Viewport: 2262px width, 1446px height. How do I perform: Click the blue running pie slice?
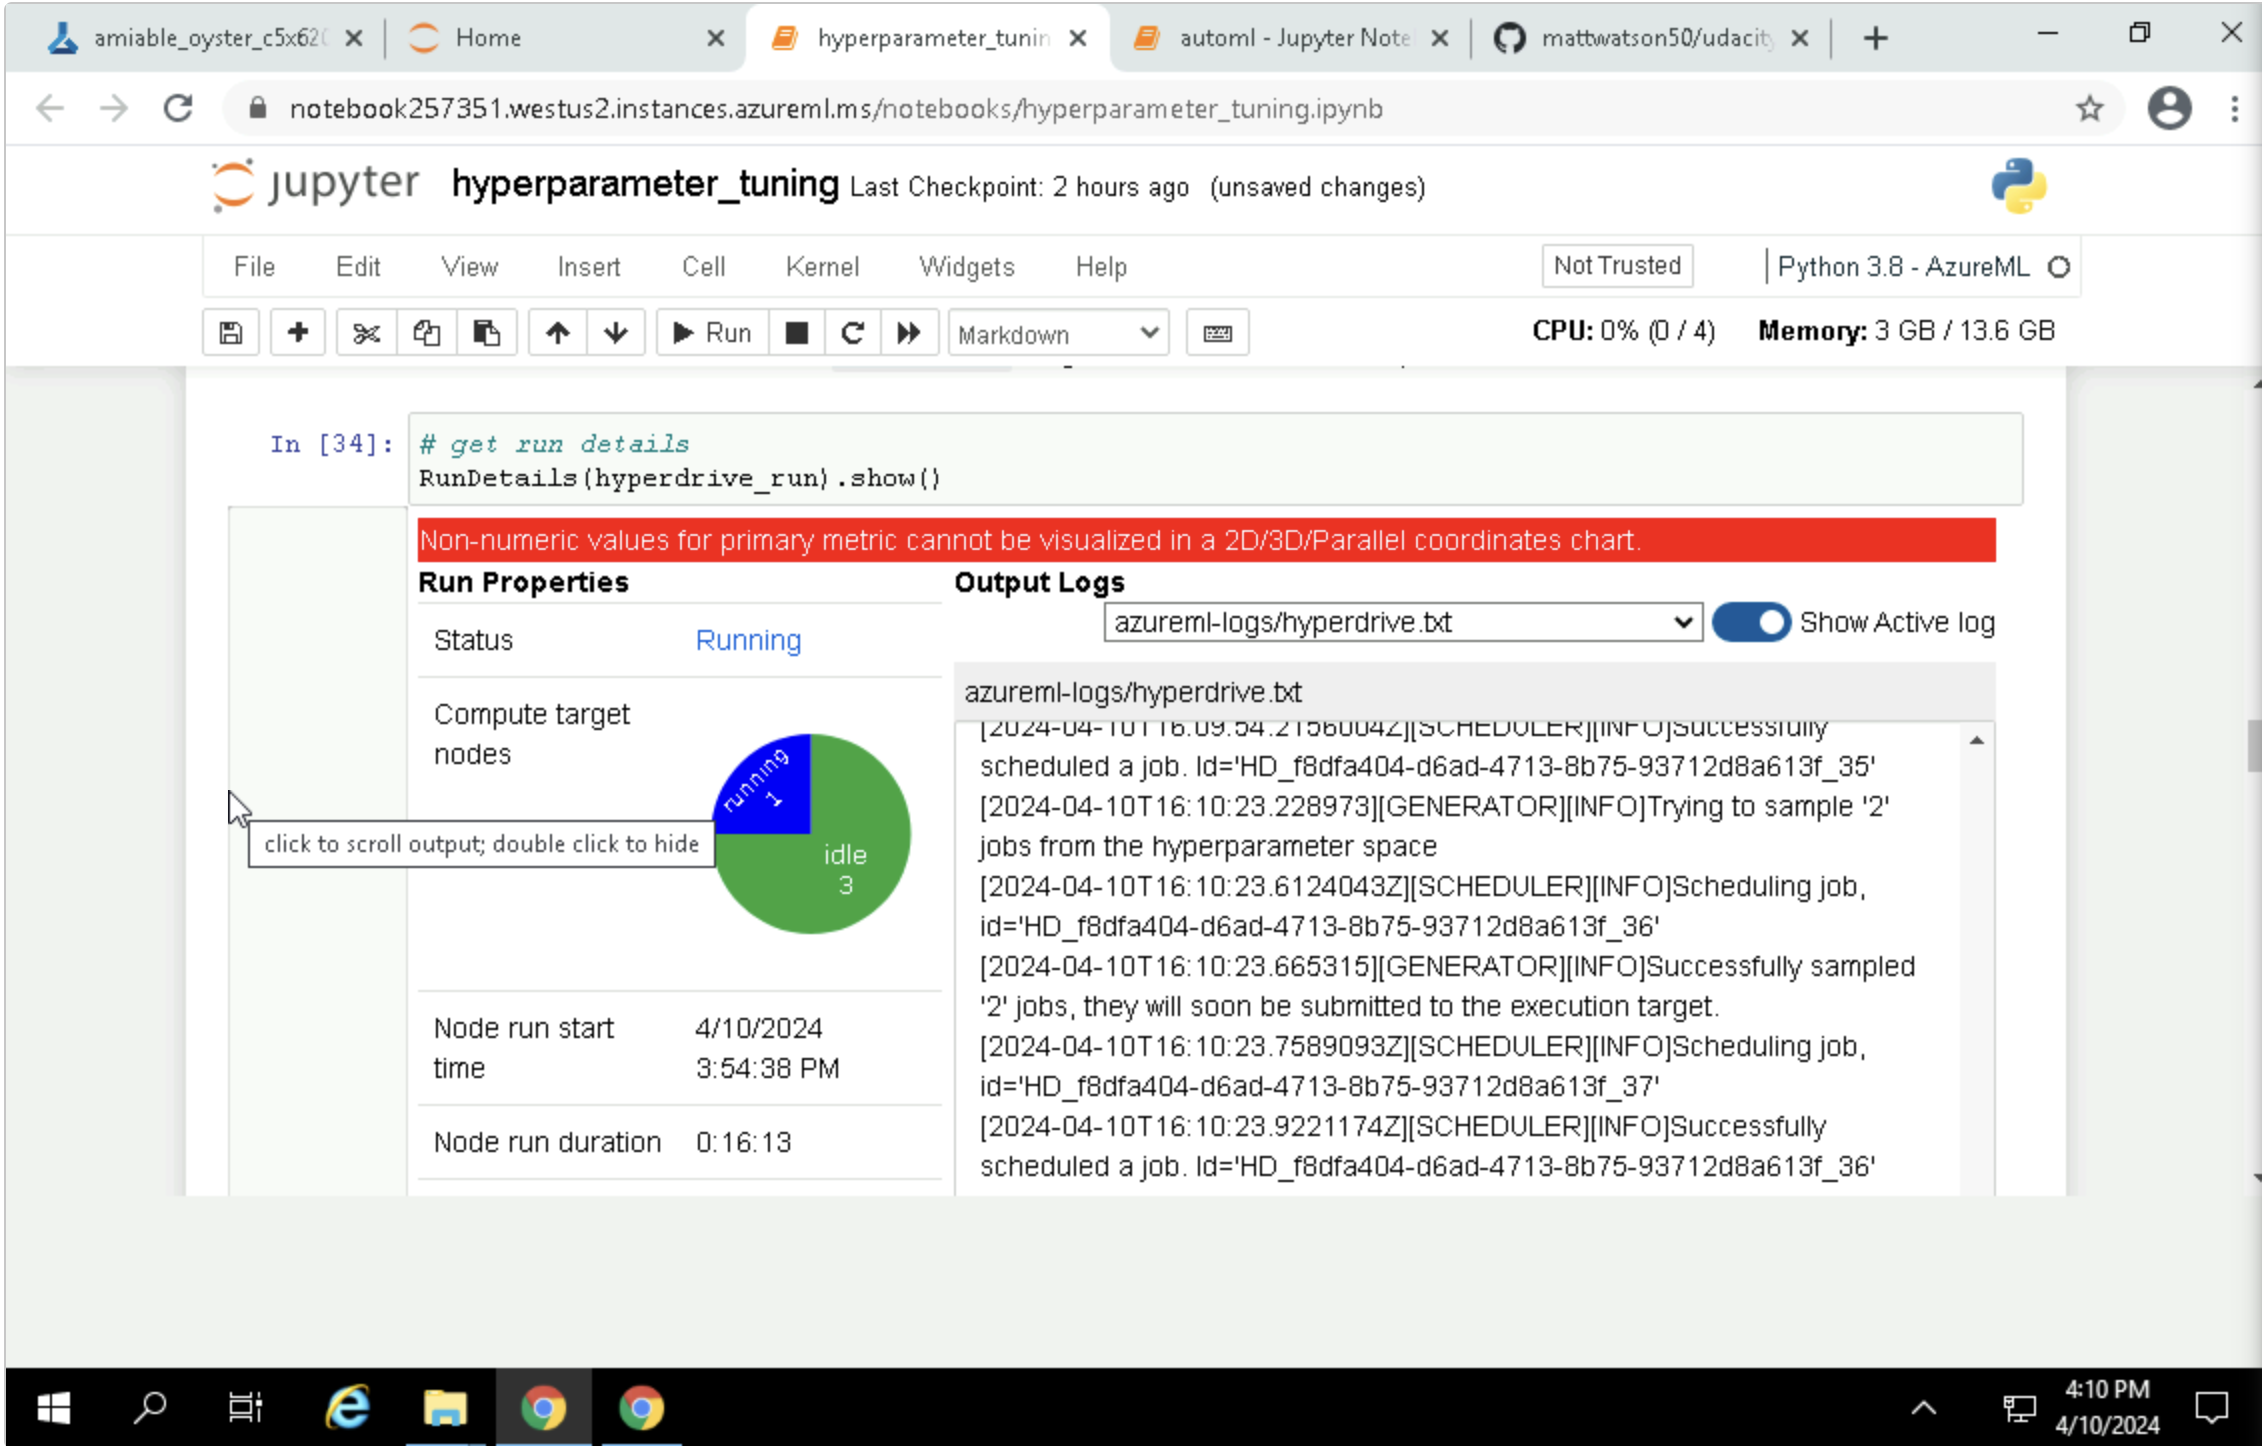pos(770,788)
